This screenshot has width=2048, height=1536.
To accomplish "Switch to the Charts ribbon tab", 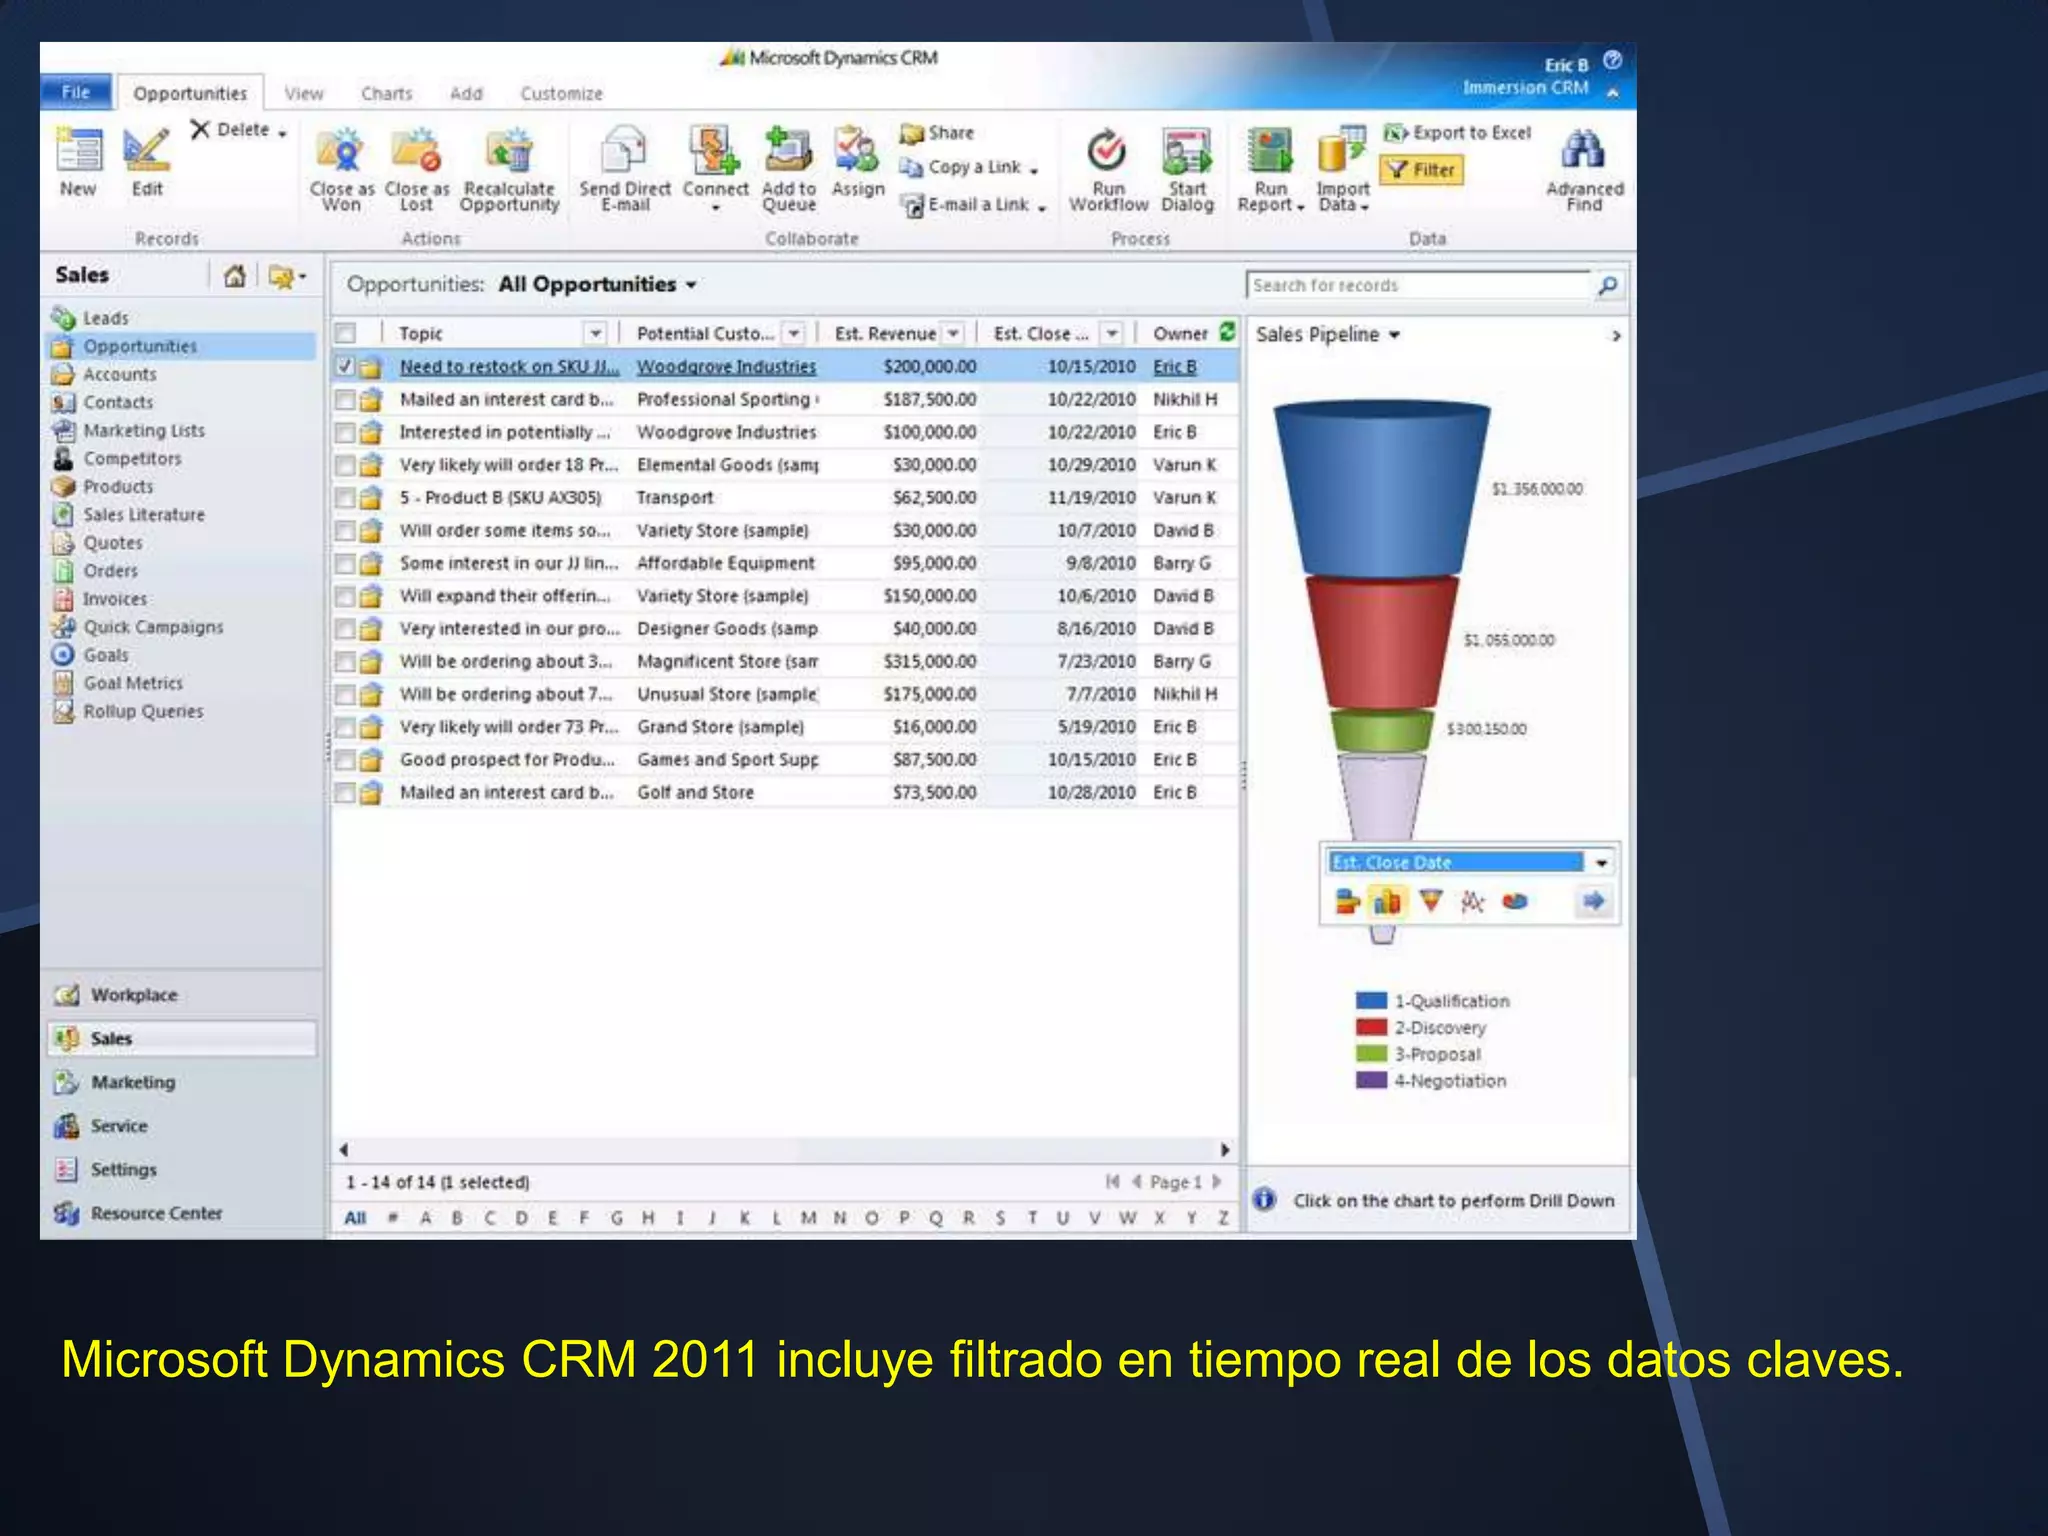I will [x=387, y=94].
